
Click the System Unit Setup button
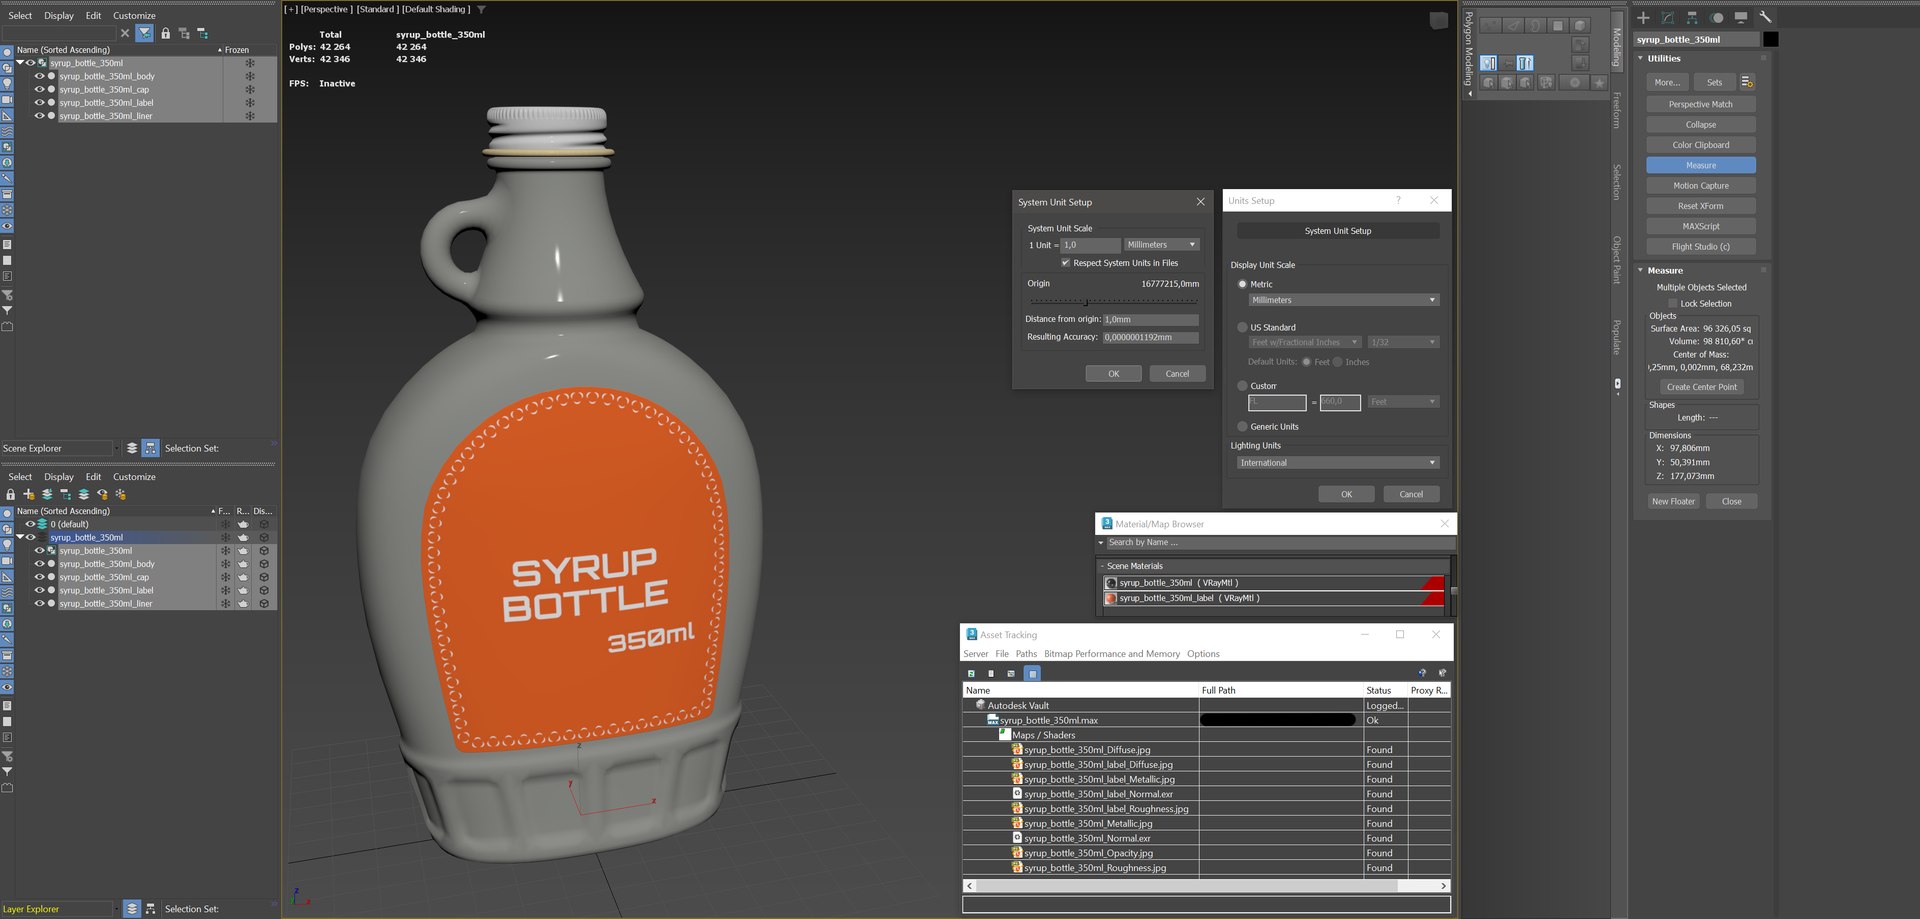1338,231
